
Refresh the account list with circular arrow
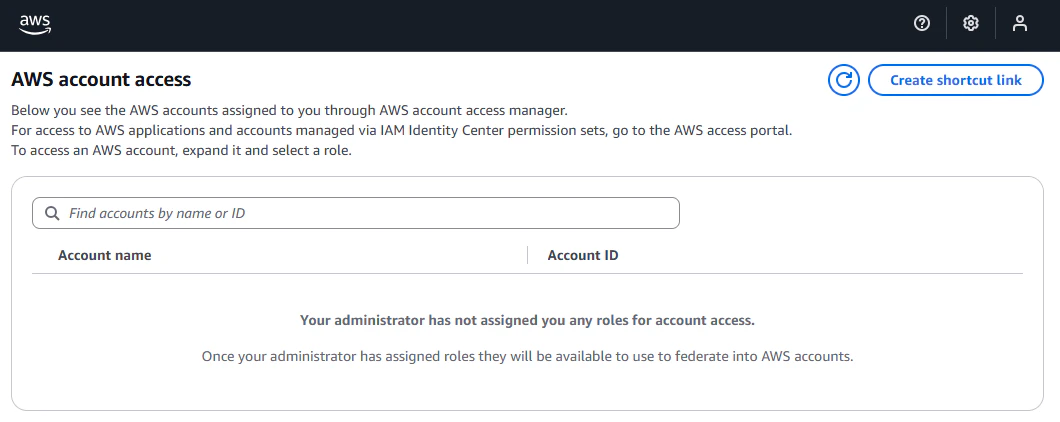pyautogui.click(x=844, y=80)
